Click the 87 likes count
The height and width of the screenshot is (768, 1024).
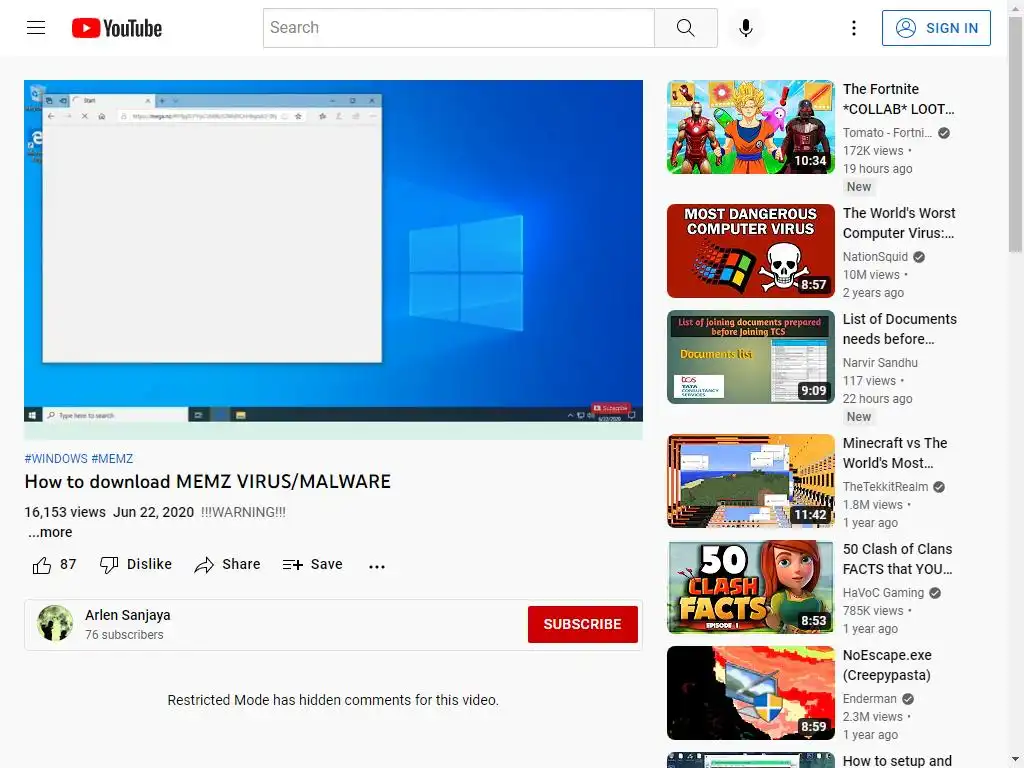(x=68, y=564)
